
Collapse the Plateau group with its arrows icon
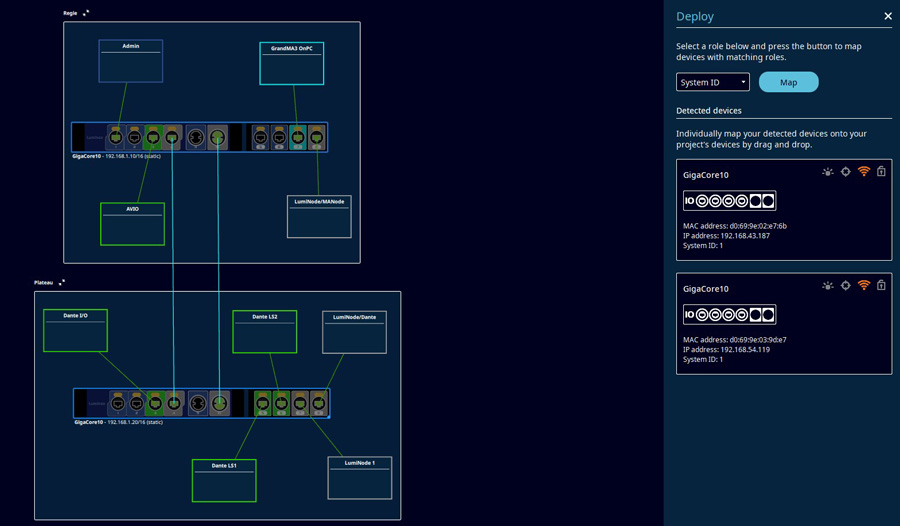[x=62, y=282]
